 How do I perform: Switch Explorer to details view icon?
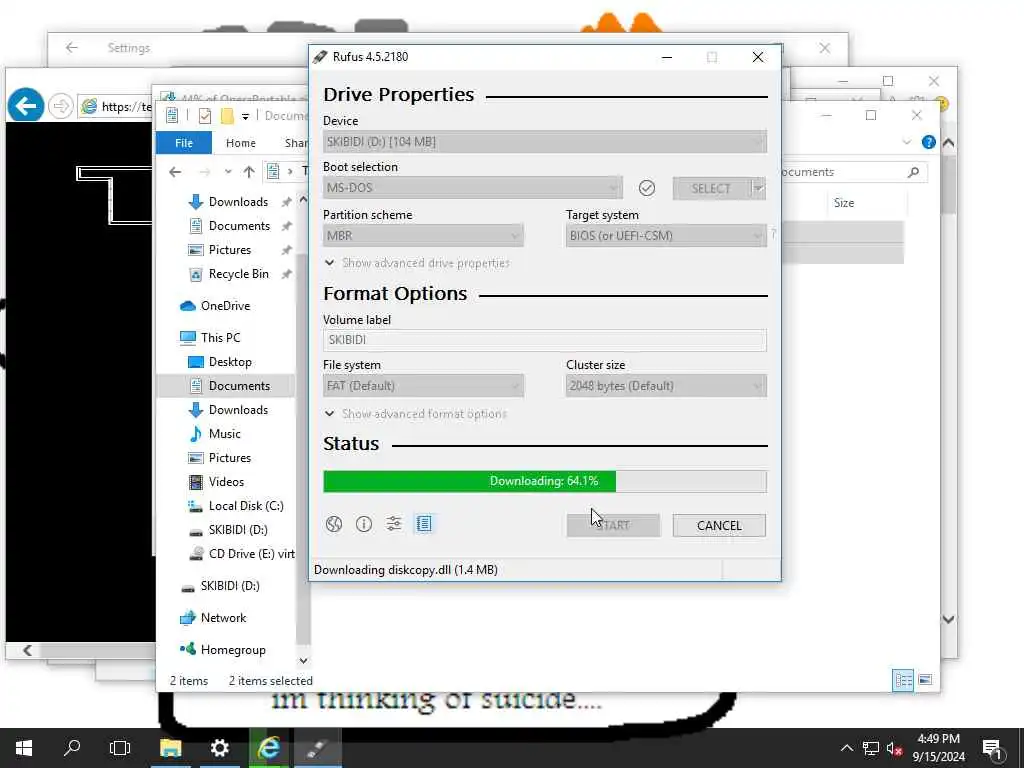tap(903, 680)
